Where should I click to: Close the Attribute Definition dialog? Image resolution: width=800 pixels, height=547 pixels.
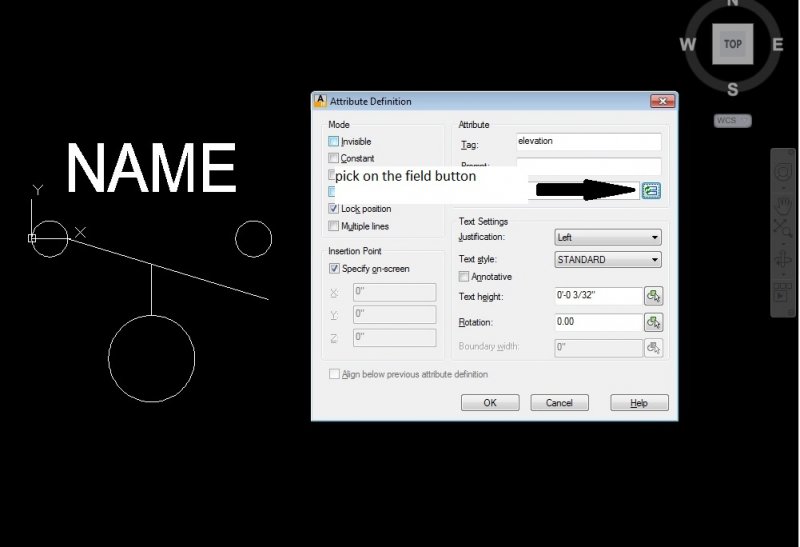pyautogui.click(x=662, y=101)
